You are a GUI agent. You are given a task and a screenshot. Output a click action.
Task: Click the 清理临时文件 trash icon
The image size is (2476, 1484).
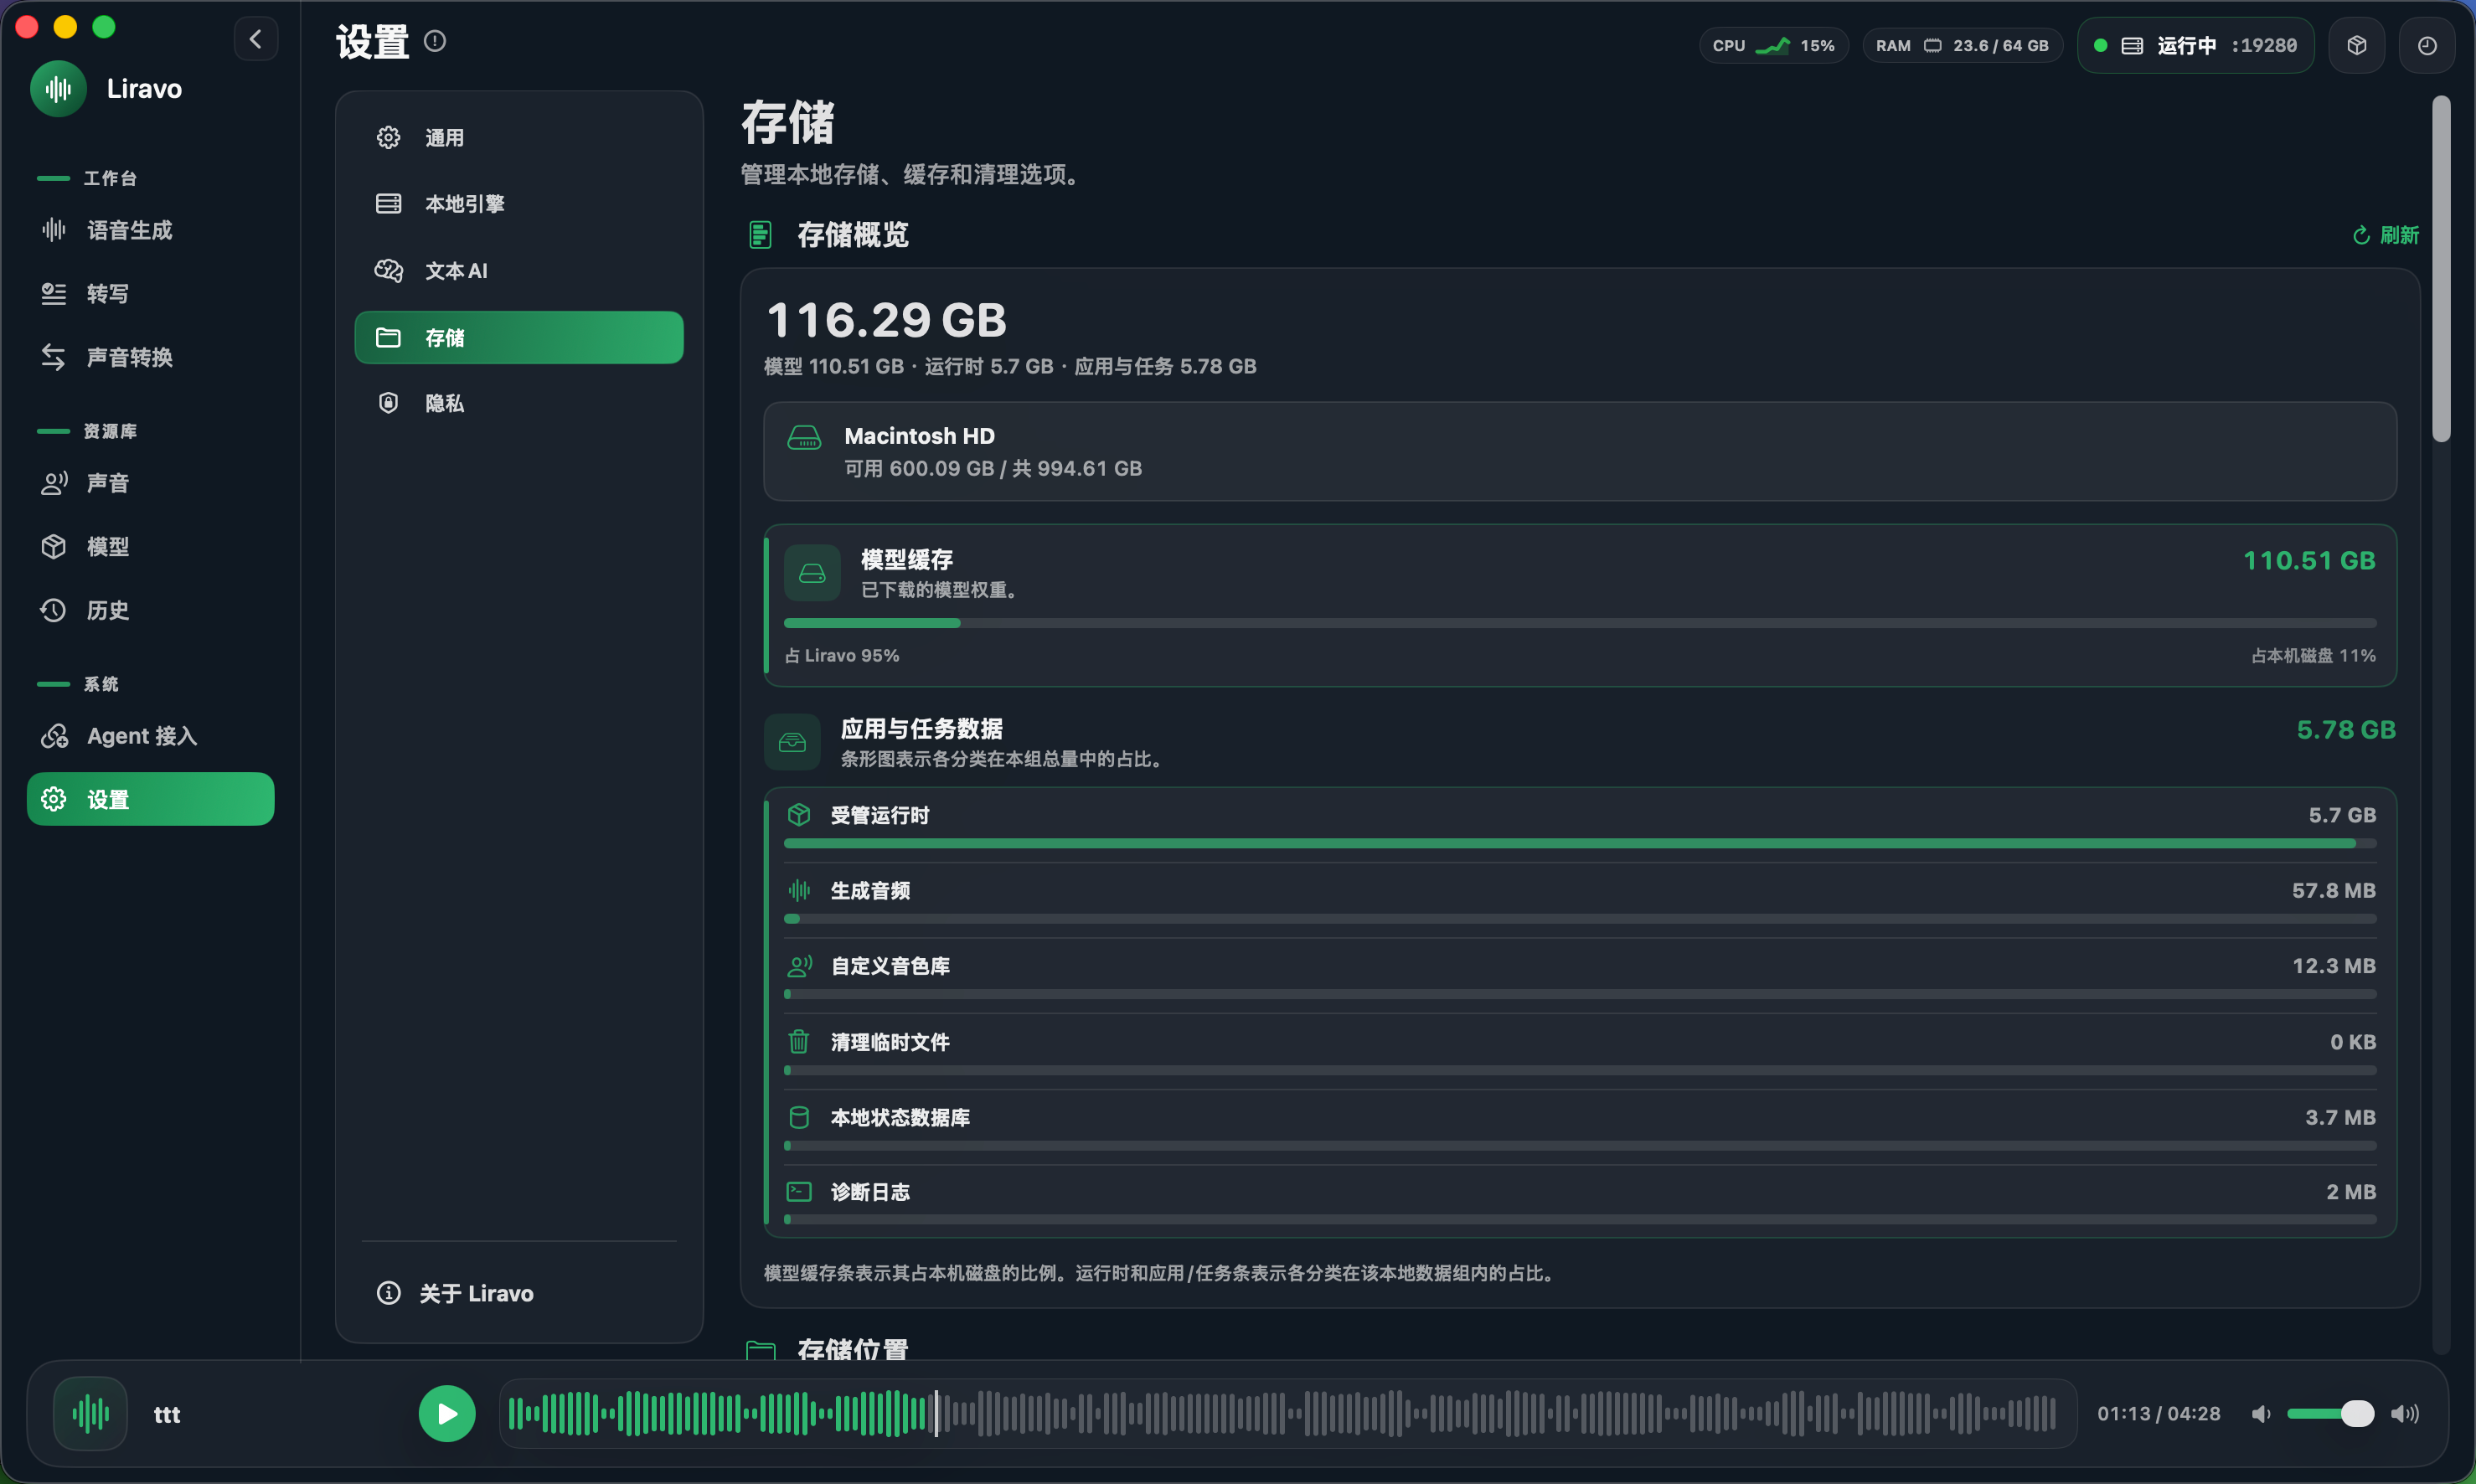pyautogui.click(x=799, y=1041)
